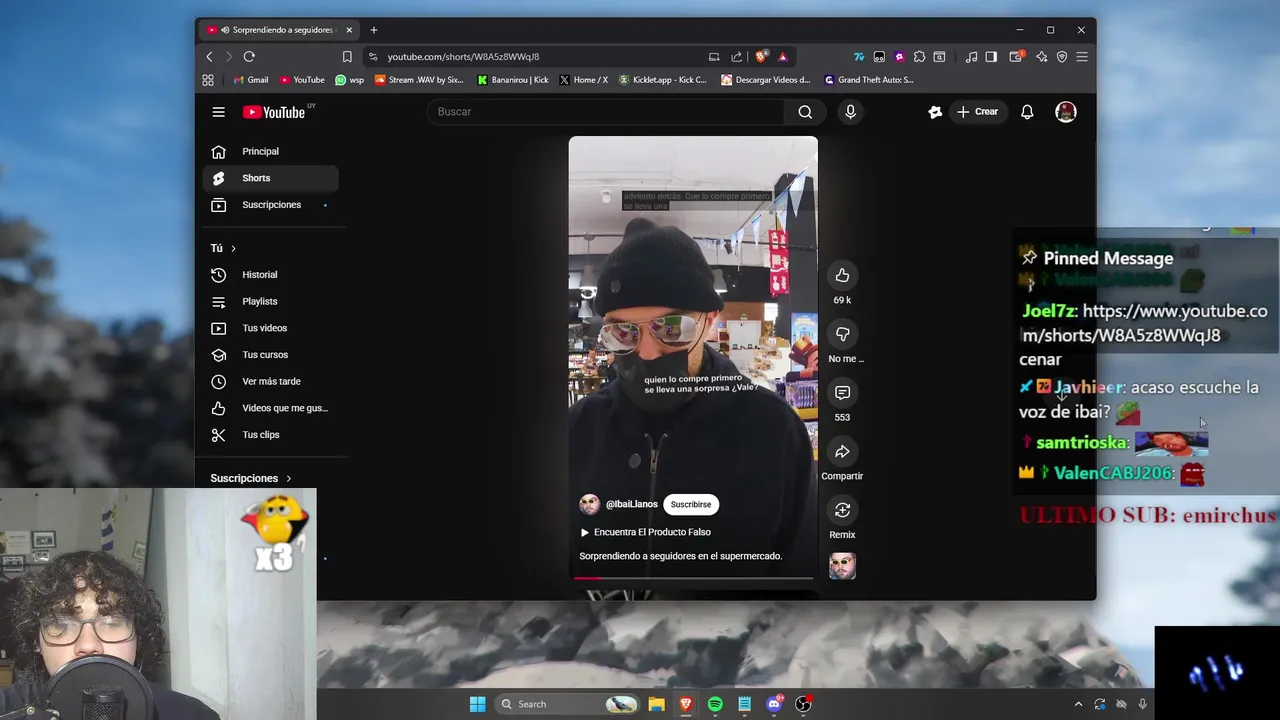1280x720 pixels.
Task: Open File Explorer from the taskbar
Action: tap(656, 704)
